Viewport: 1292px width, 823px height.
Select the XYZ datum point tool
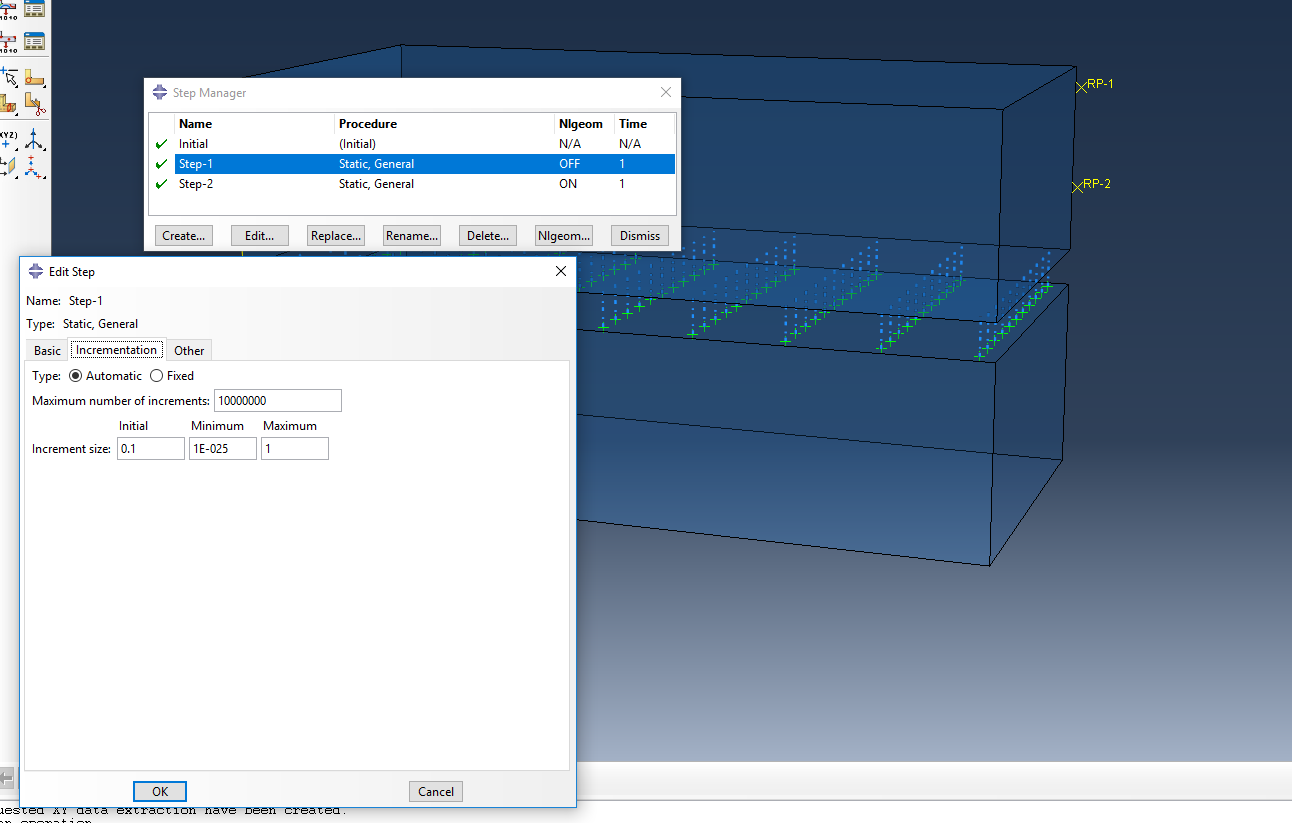[x=8, y=139]
